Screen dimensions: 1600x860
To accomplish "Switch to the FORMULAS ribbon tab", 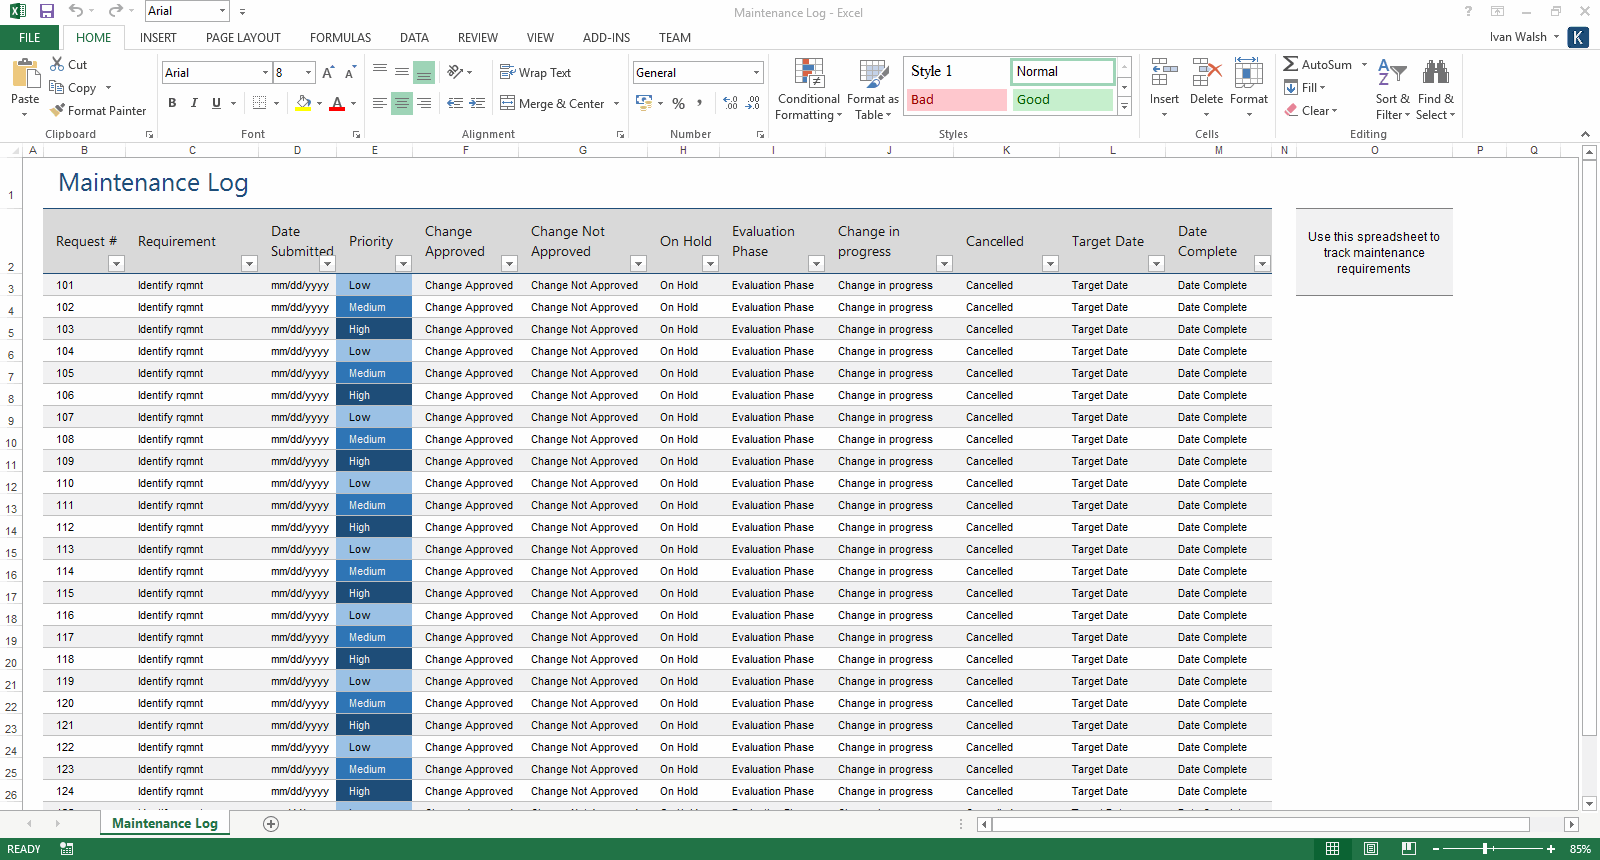I will pyautogui.click(x=340, y=38).
